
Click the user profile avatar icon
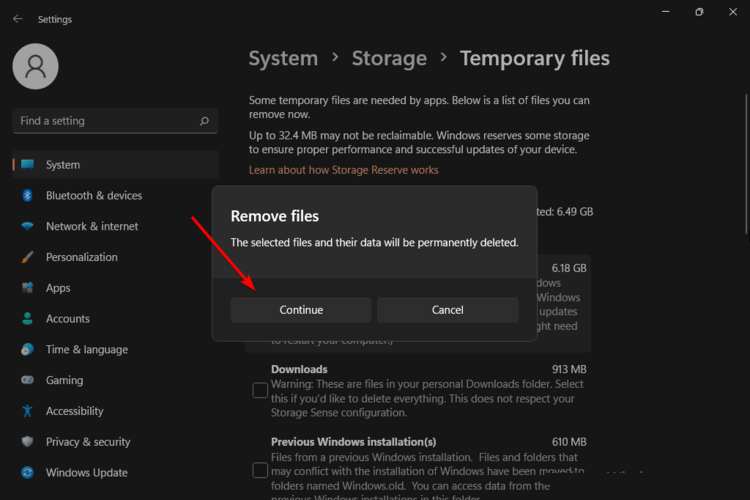pos(35,66)
